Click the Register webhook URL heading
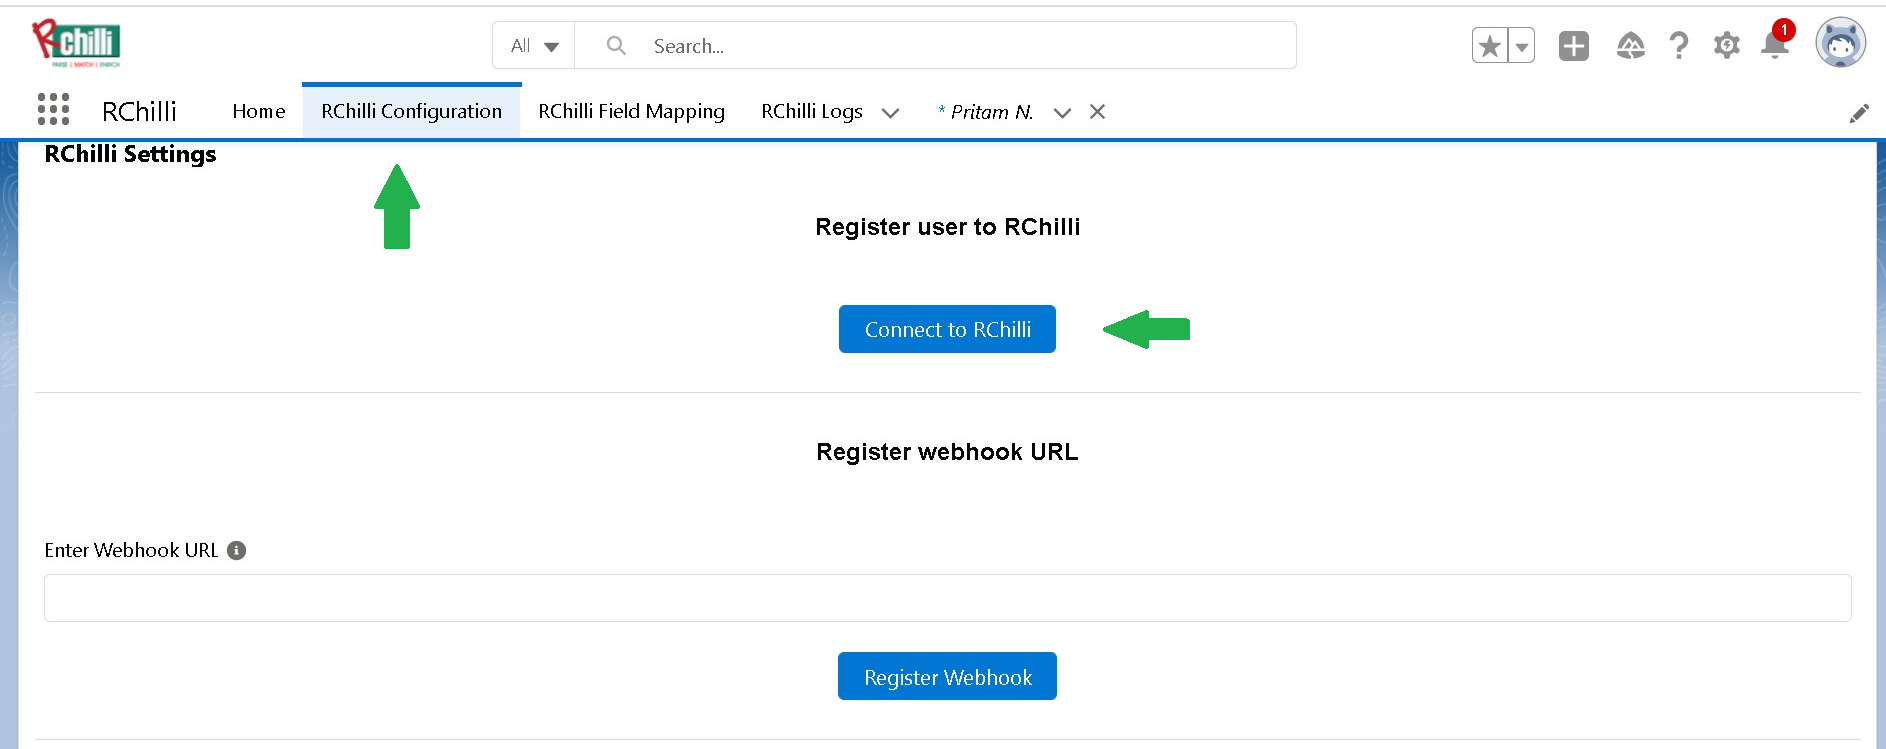This screenshot has height=749, width=1886. pos(947,452)
